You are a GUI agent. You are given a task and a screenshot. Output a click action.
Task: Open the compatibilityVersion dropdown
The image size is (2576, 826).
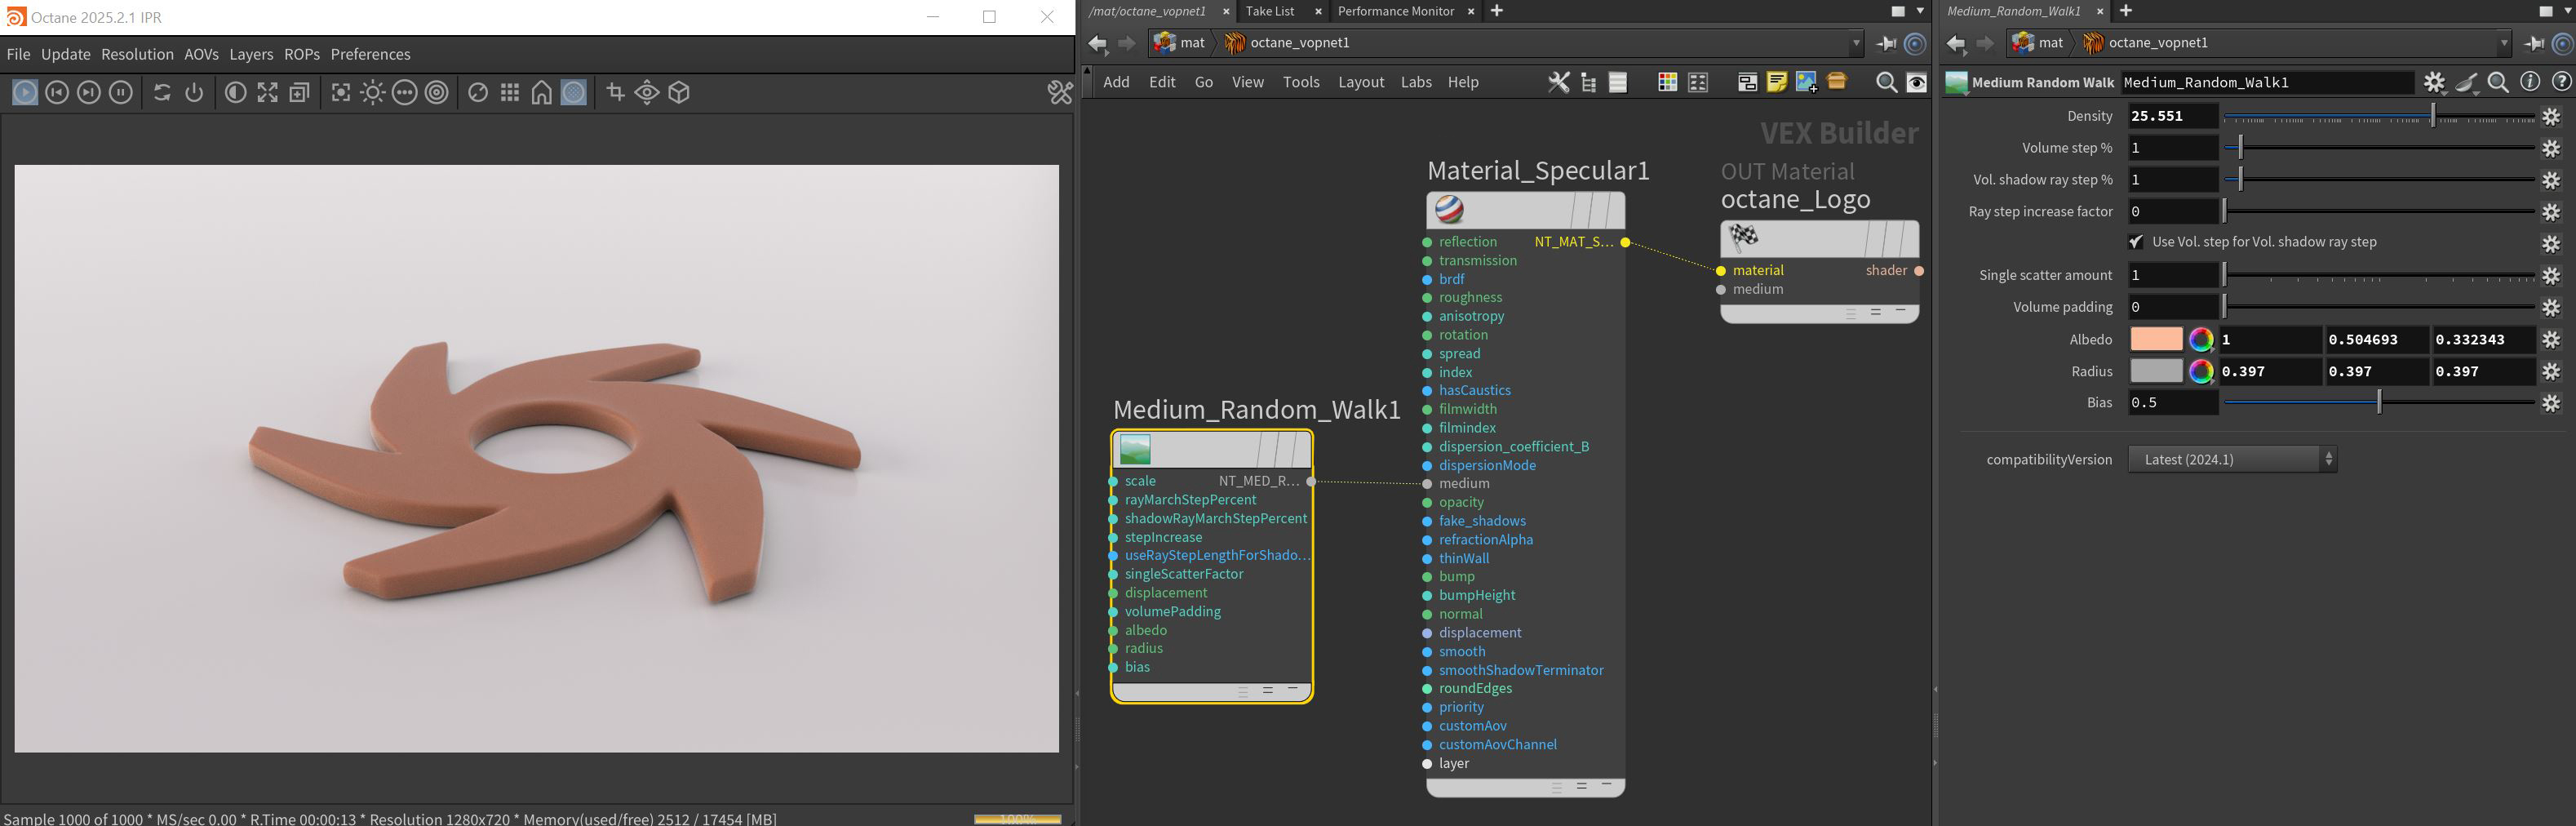2231,460
